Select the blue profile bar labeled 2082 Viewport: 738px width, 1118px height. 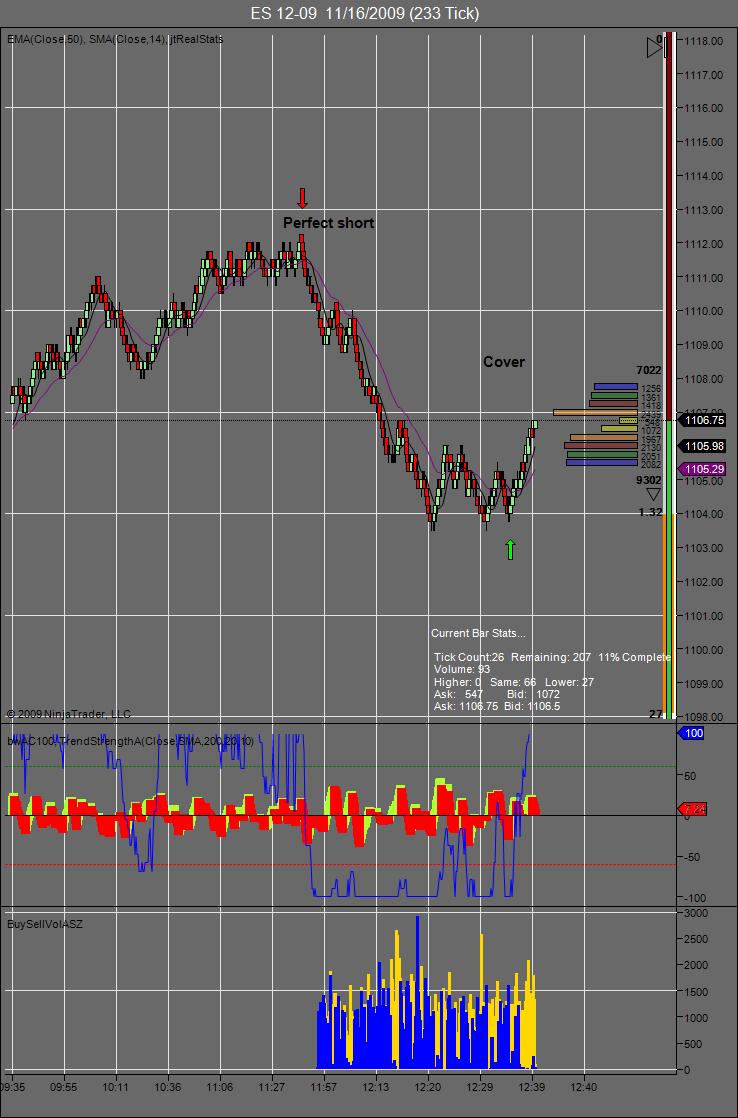602,463
